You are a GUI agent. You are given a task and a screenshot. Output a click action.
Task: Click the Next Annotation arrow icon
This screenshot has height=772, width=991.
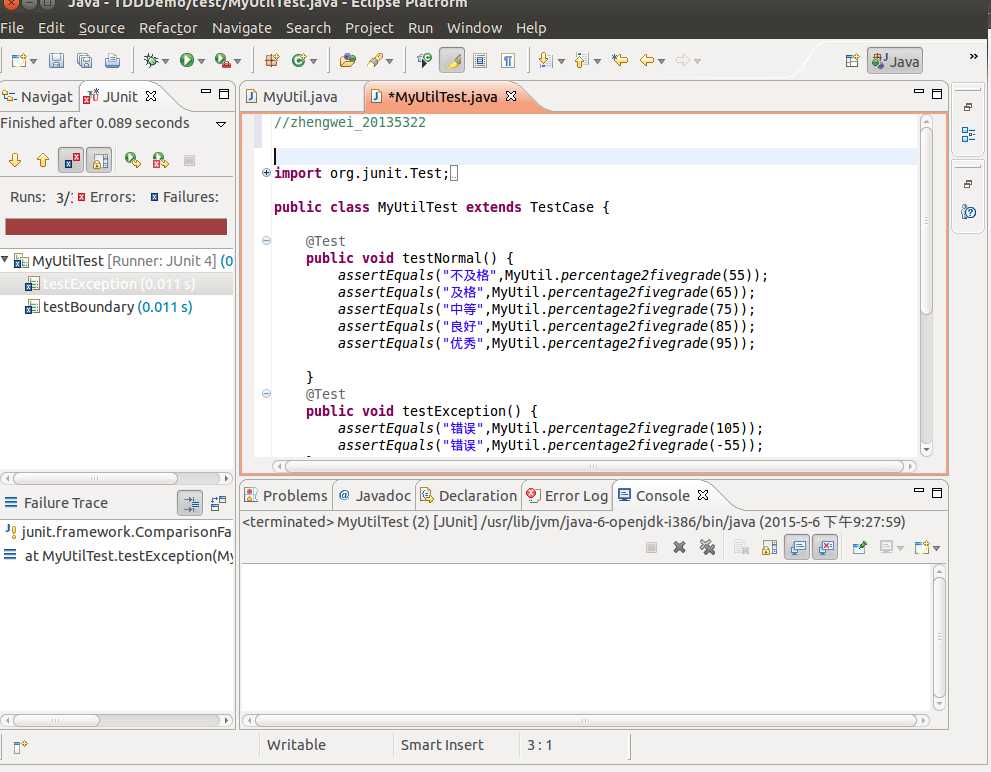545,61
